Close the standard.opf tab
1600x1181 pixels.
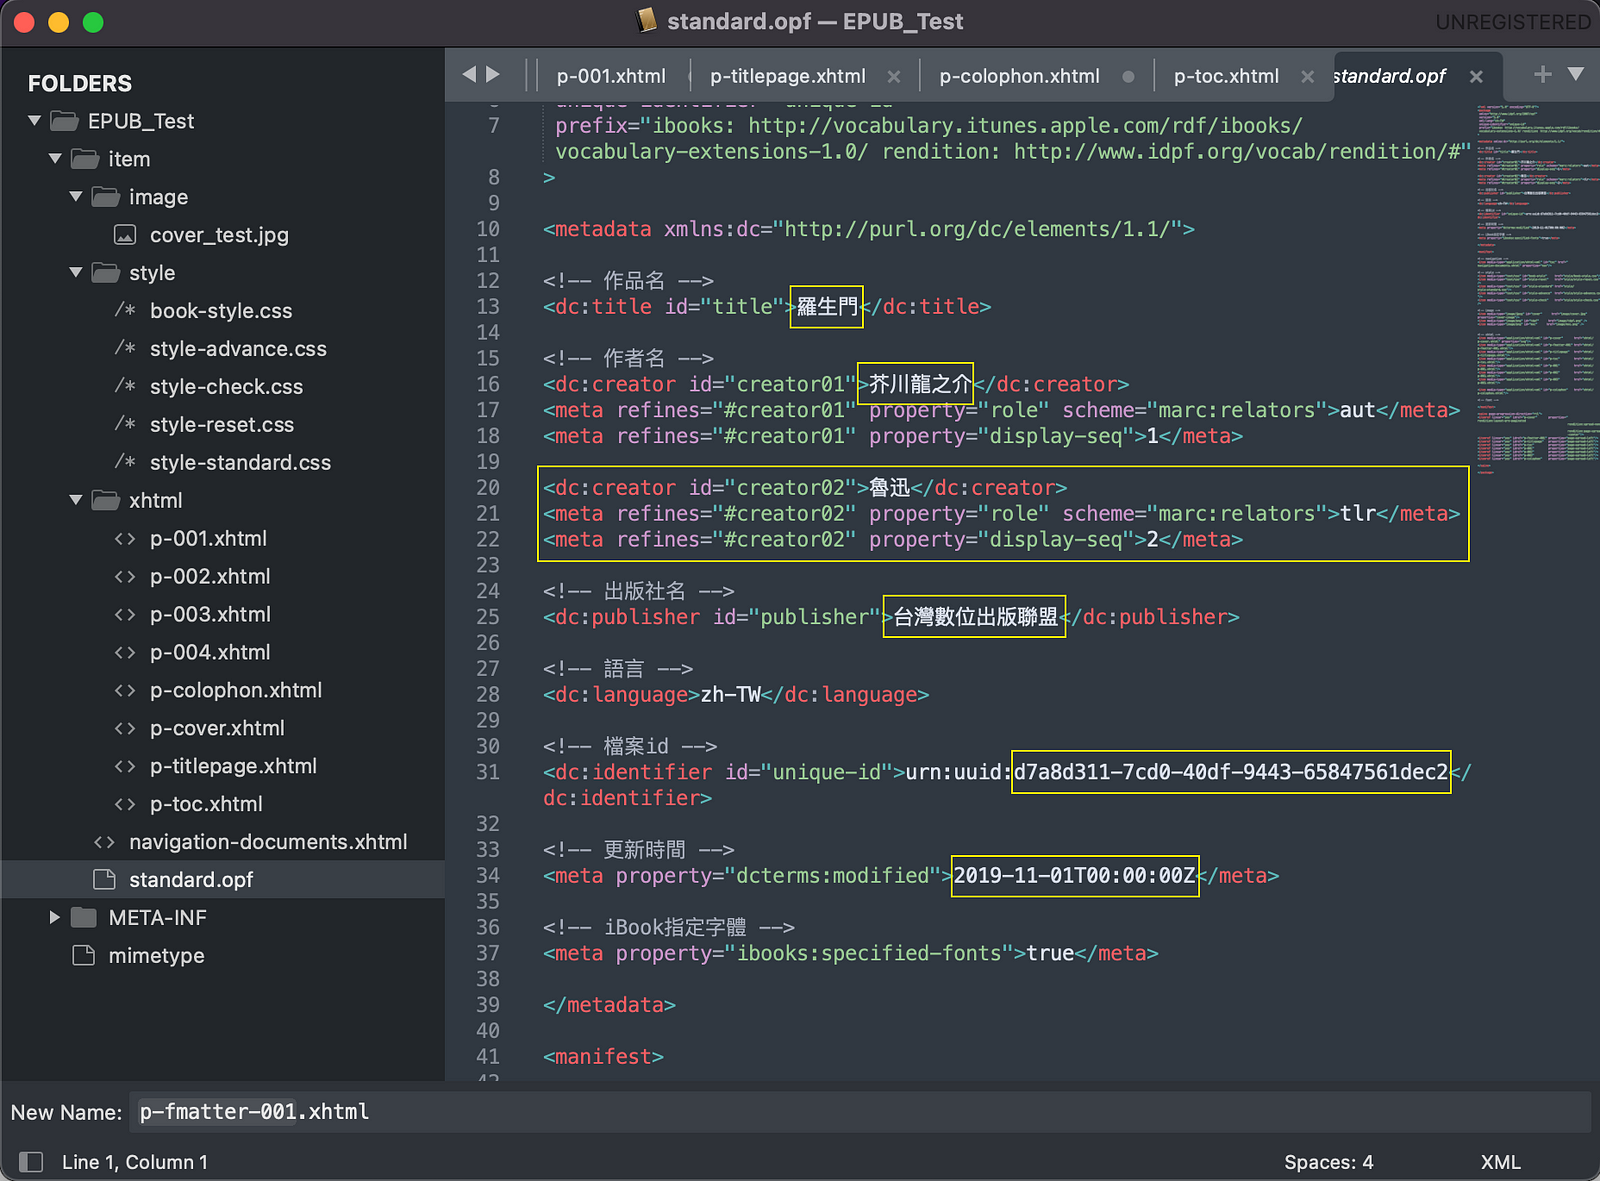point(1476,77)
